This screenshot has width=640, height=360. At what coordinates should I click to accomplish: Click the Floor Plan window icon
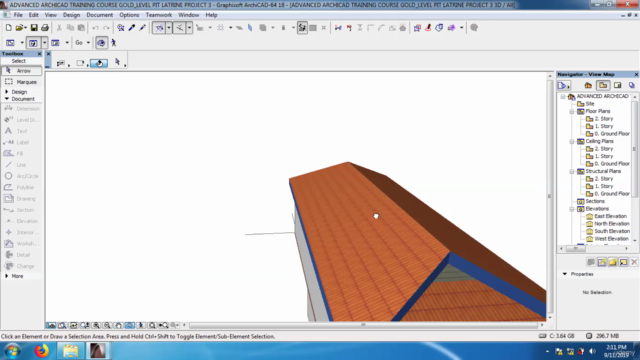[10, 42]
